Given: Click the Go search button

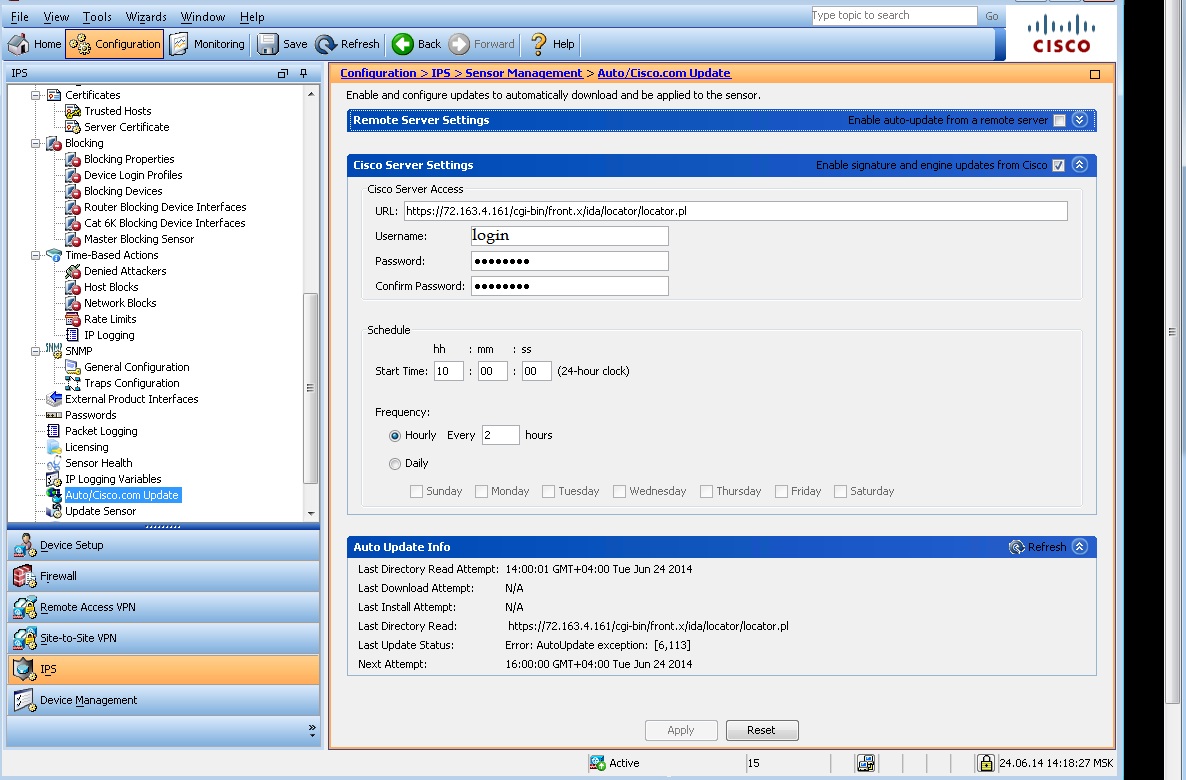Looking at the screenshot, I should (992, 16).
